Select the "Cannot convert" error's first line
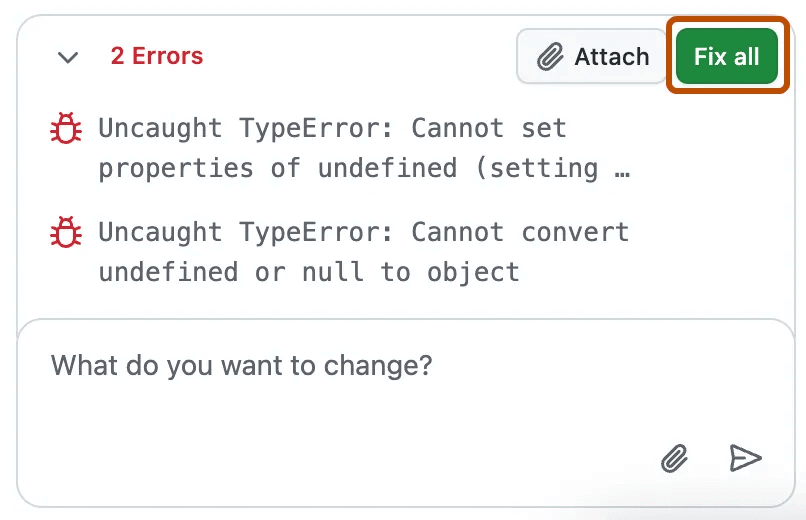The width and height of the screenshot is (806, 520). click(x=364, y=233)
